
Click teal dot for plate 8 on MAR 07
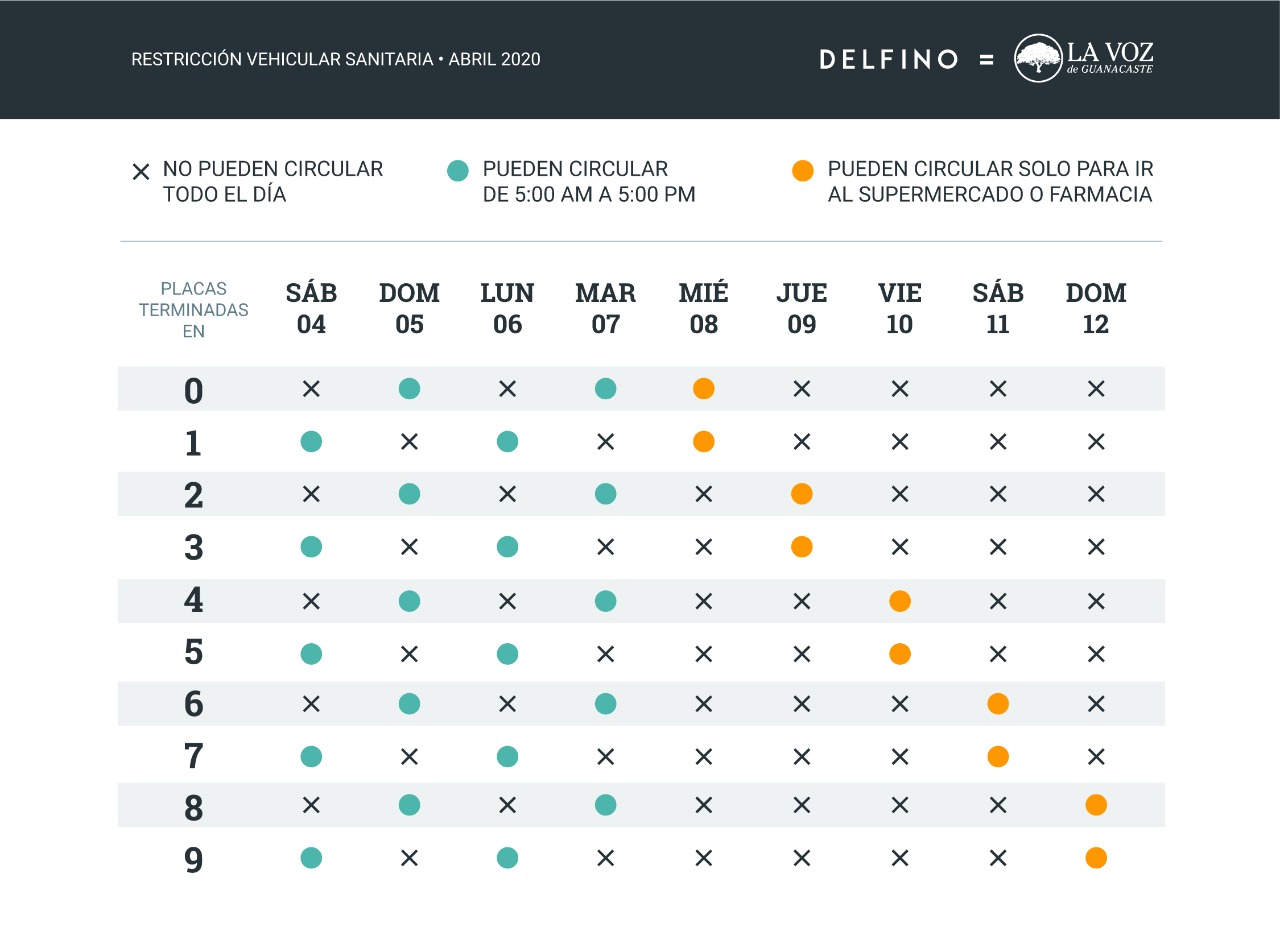click(x=606, y=805)
